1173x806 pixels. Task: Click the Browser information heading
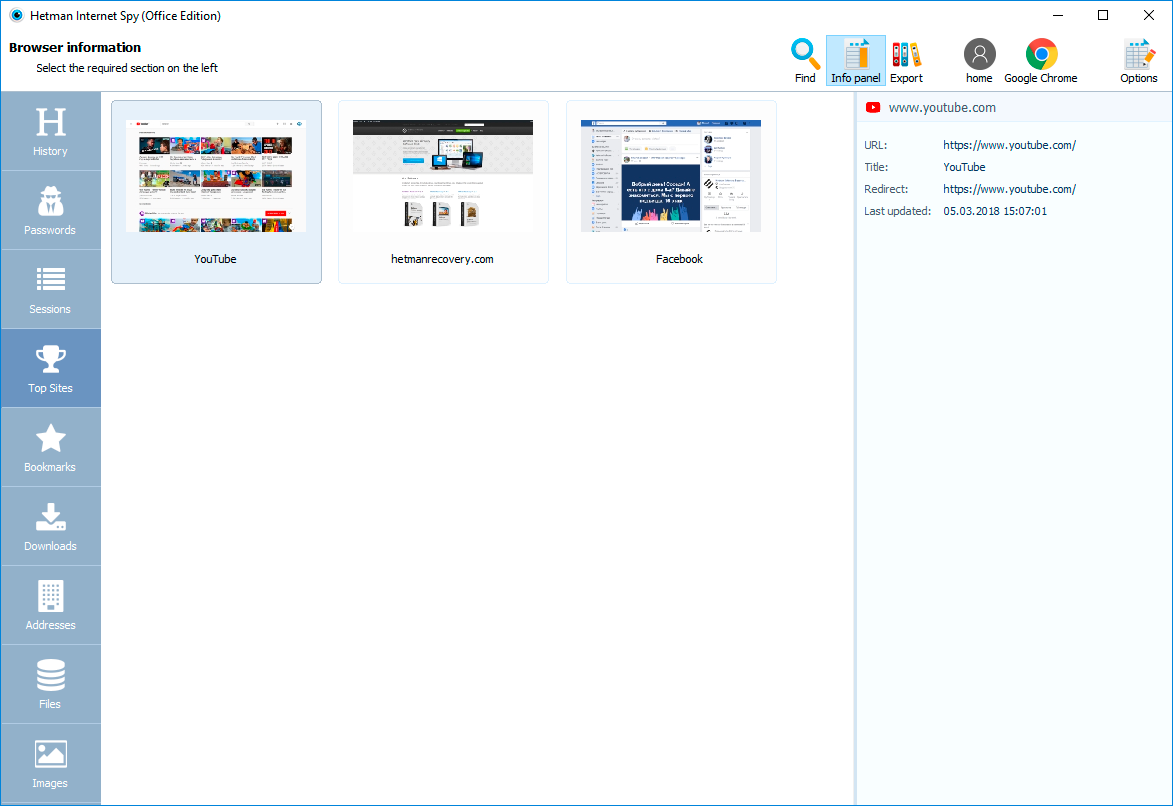pyautogui.click(x=75, y=47)
